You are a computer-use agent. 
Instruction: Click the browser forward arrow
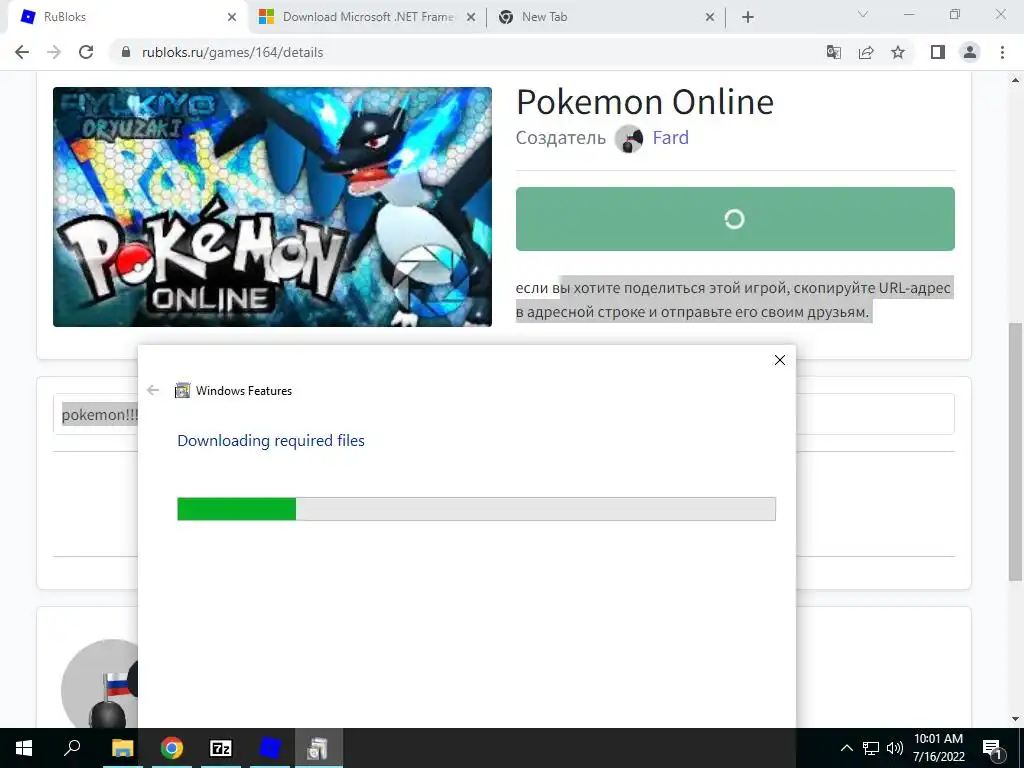54,52
